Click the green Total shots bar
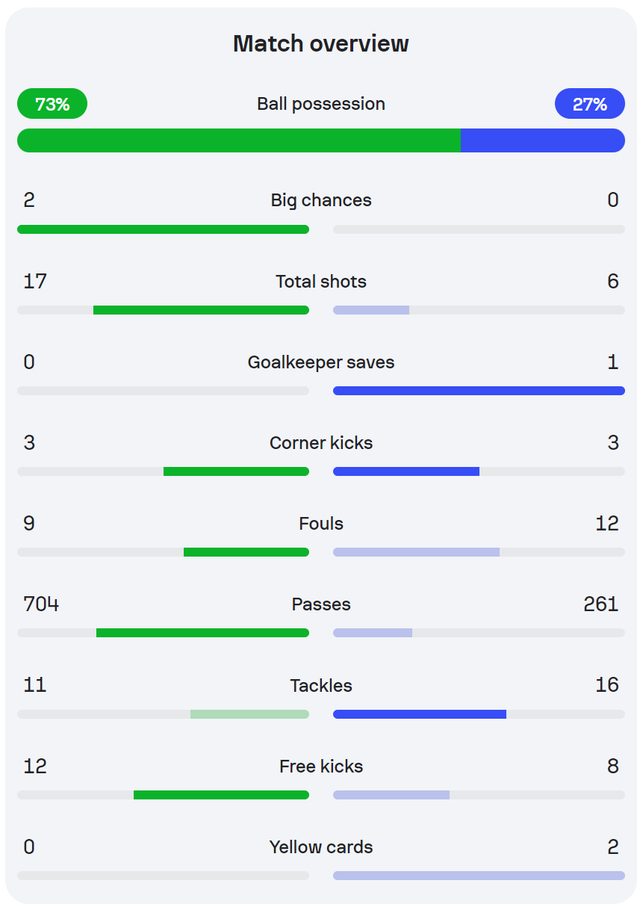Image resolution: width=640 pixels, height=907 pixels. (x=201, y=310)
